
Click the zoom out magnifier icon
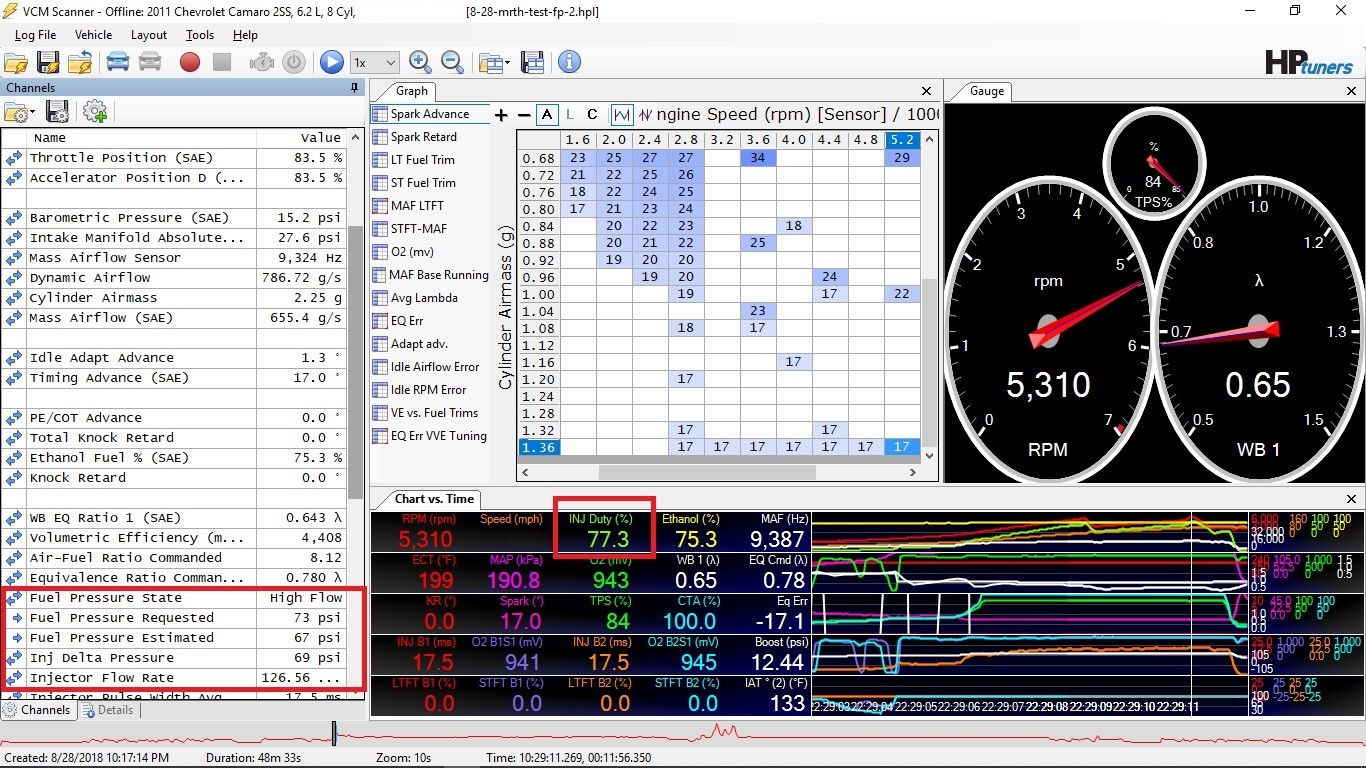[452, 62]
